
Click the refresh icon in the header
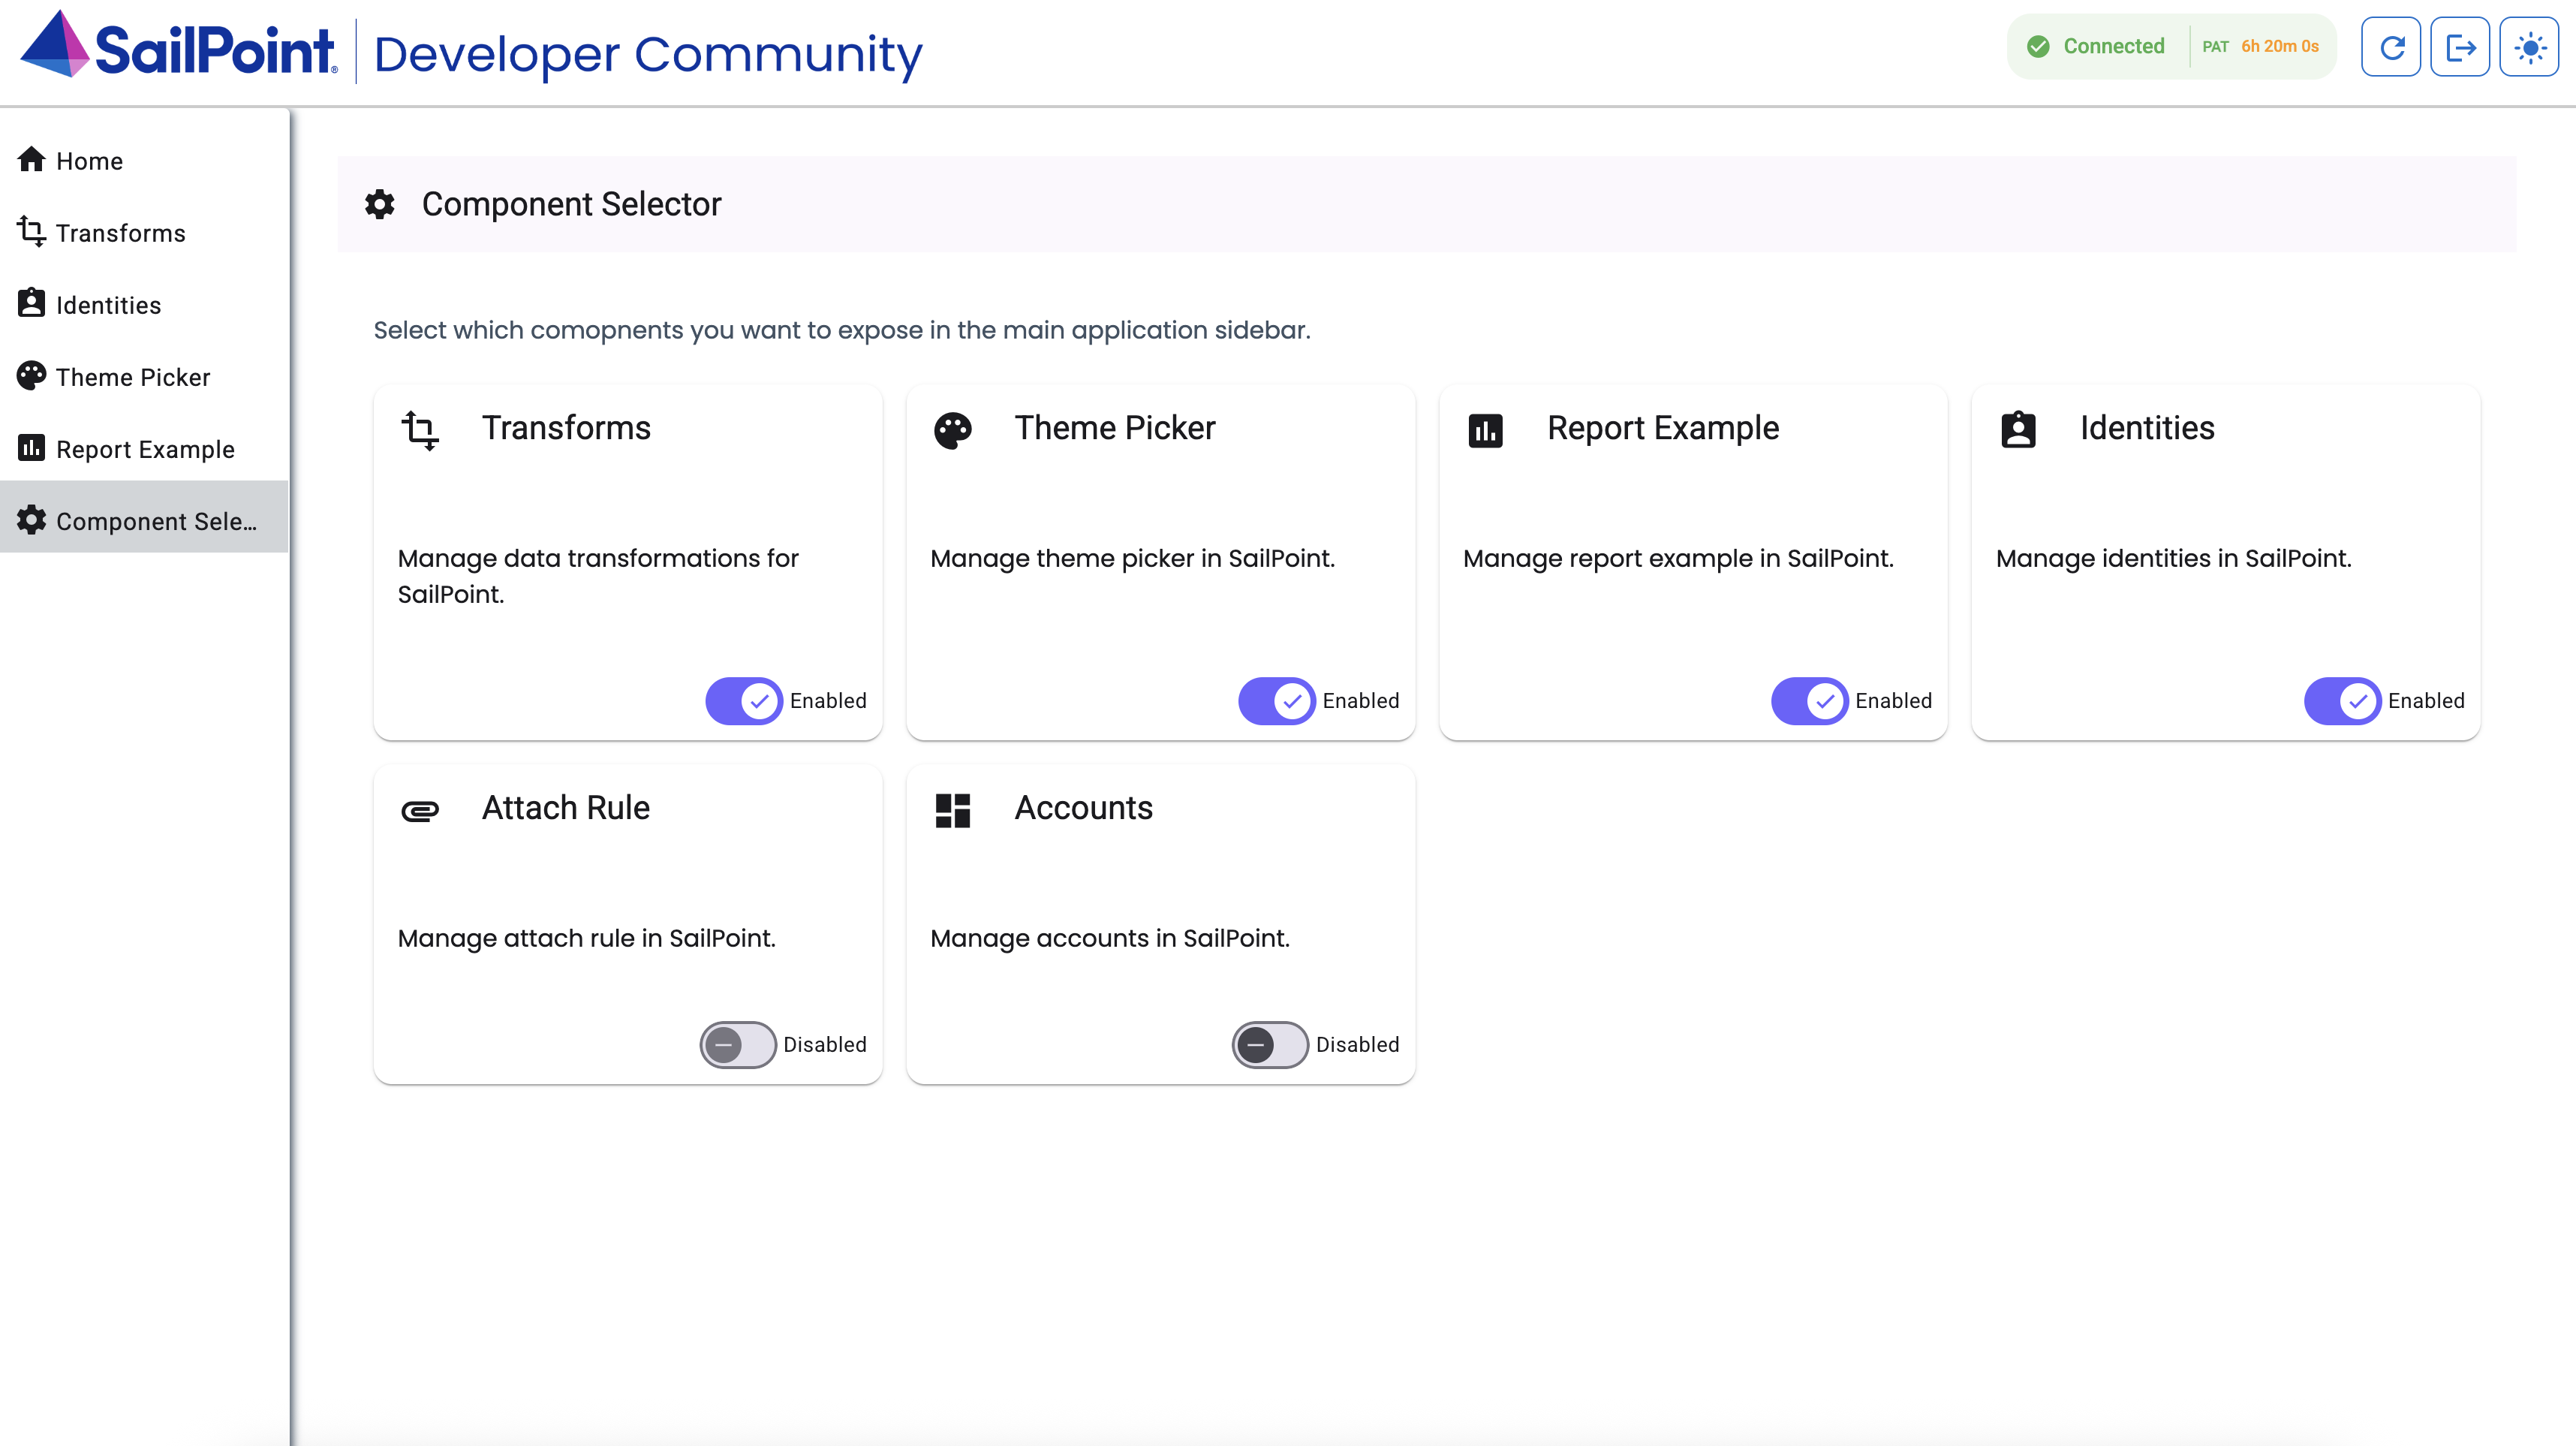2391,46
